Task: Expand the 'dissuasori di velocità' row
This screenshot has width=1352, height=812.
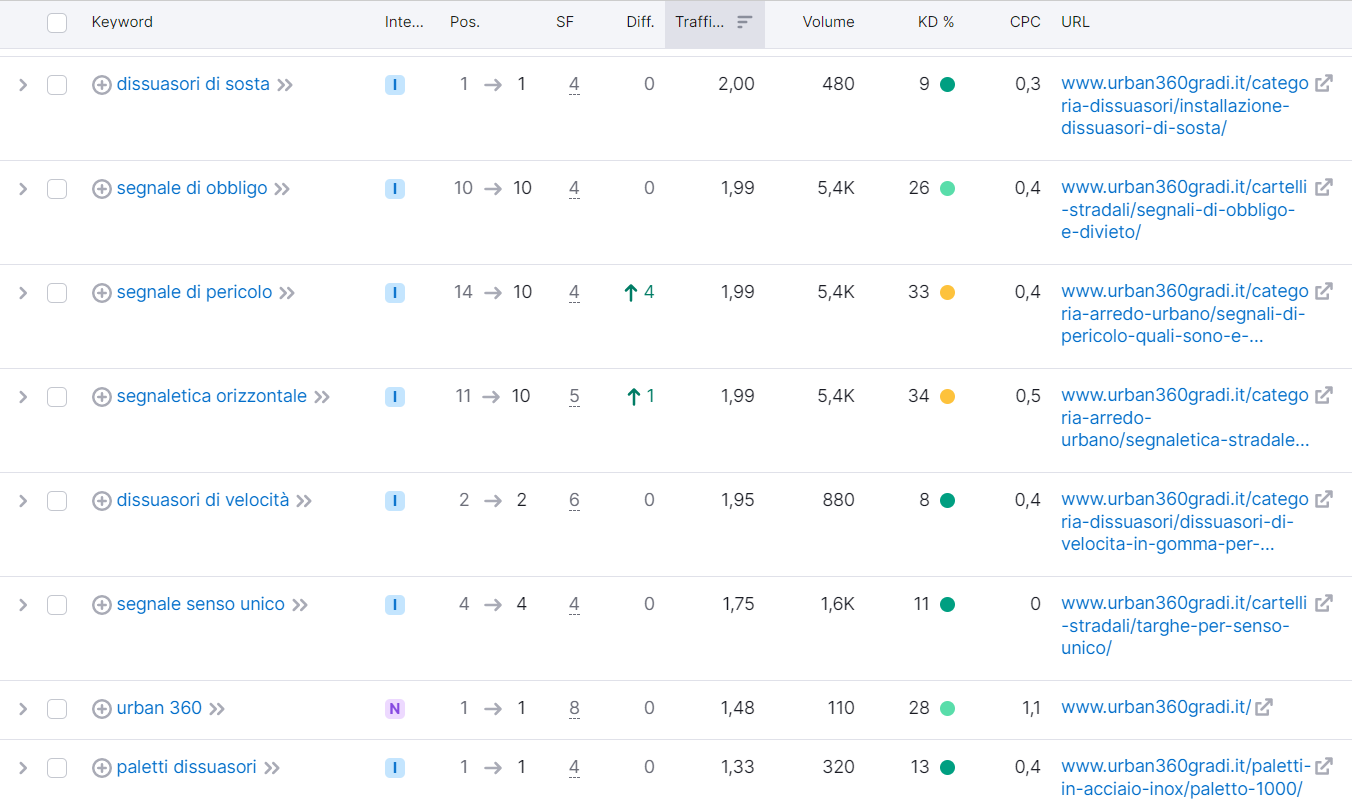Action: click(23, 501)
